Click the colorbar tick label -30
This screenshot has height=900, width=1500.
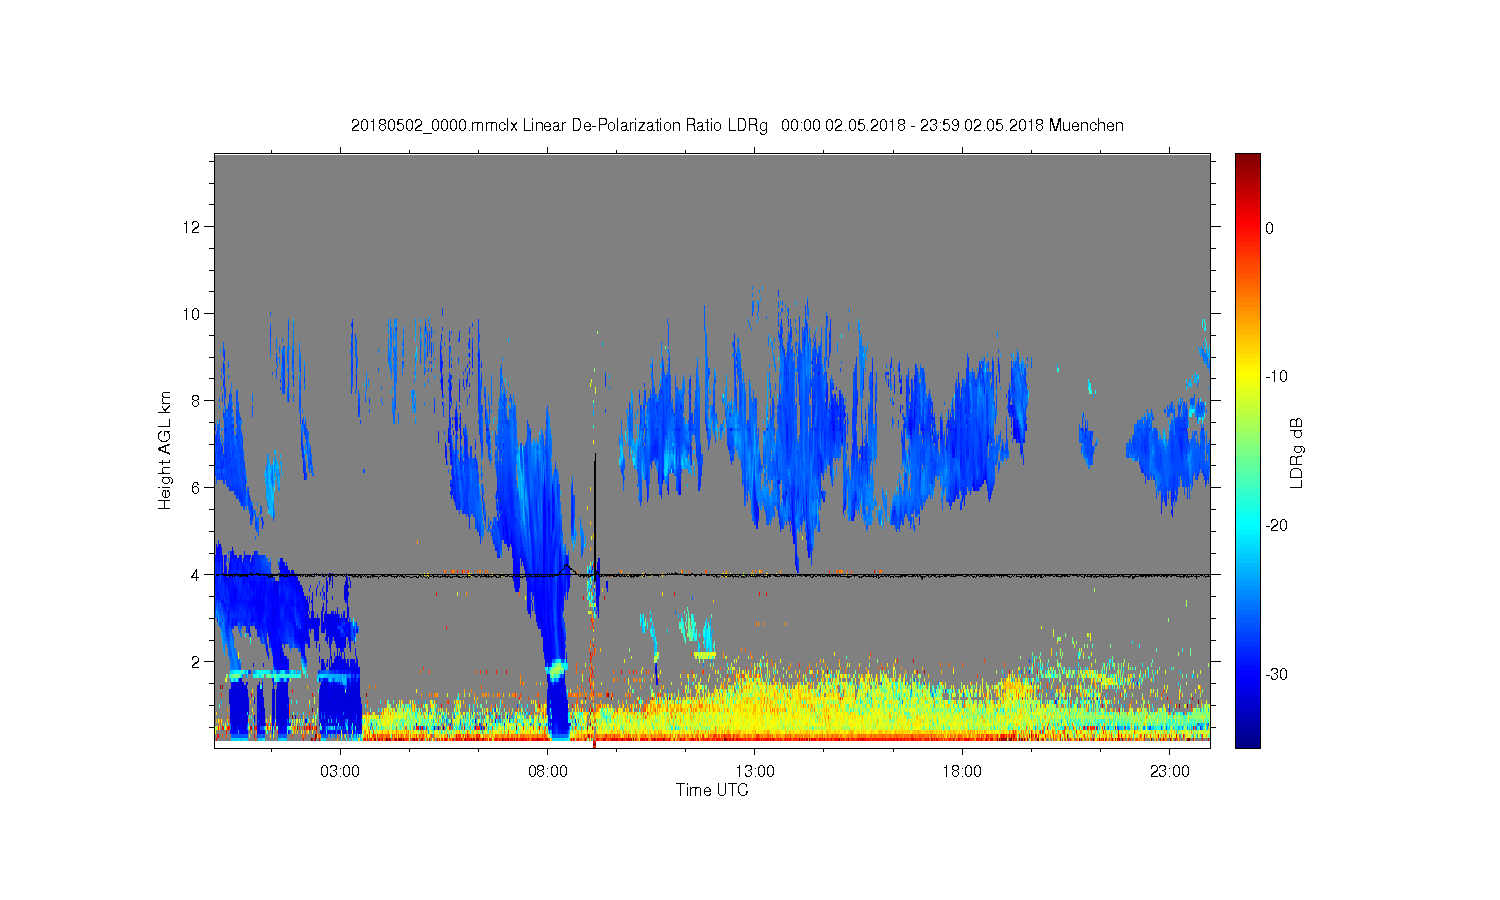[x=1276, y=675]
